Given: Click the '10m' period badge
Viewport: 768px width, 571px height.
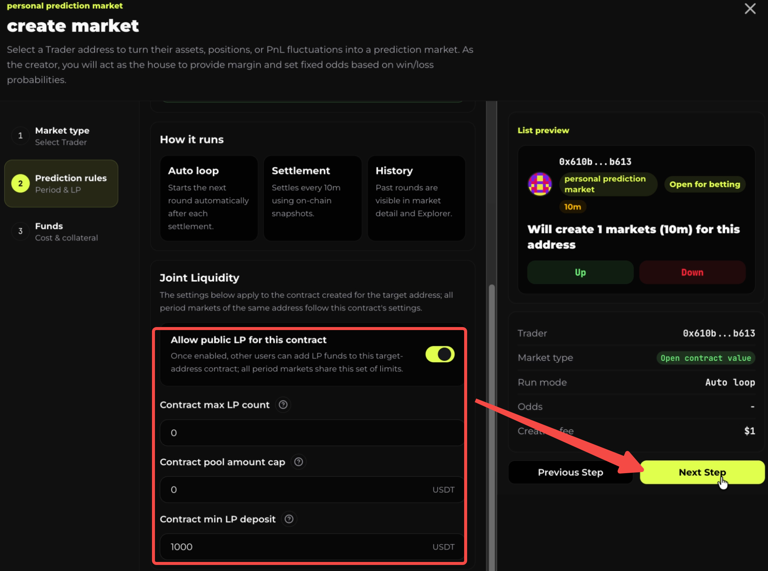Looking at the screenshot, I should (x=573, y=207).
